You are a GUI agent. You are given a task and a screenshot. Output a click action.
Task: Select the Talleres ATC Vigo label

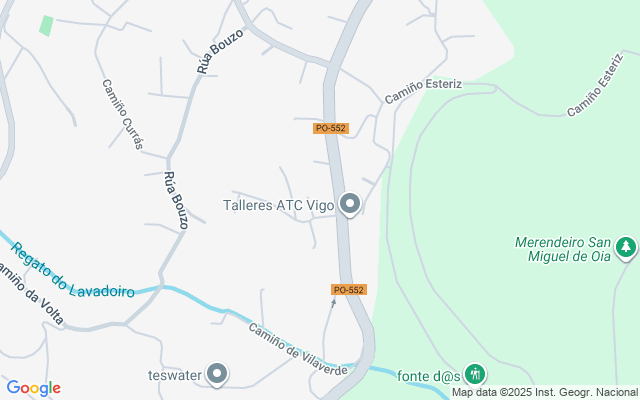pyautogui.click(x=278, y=205)
